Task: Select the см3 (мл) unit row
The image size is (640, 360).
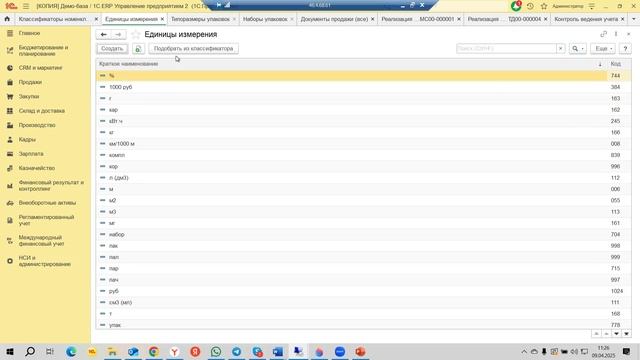Action: (363, 302)
